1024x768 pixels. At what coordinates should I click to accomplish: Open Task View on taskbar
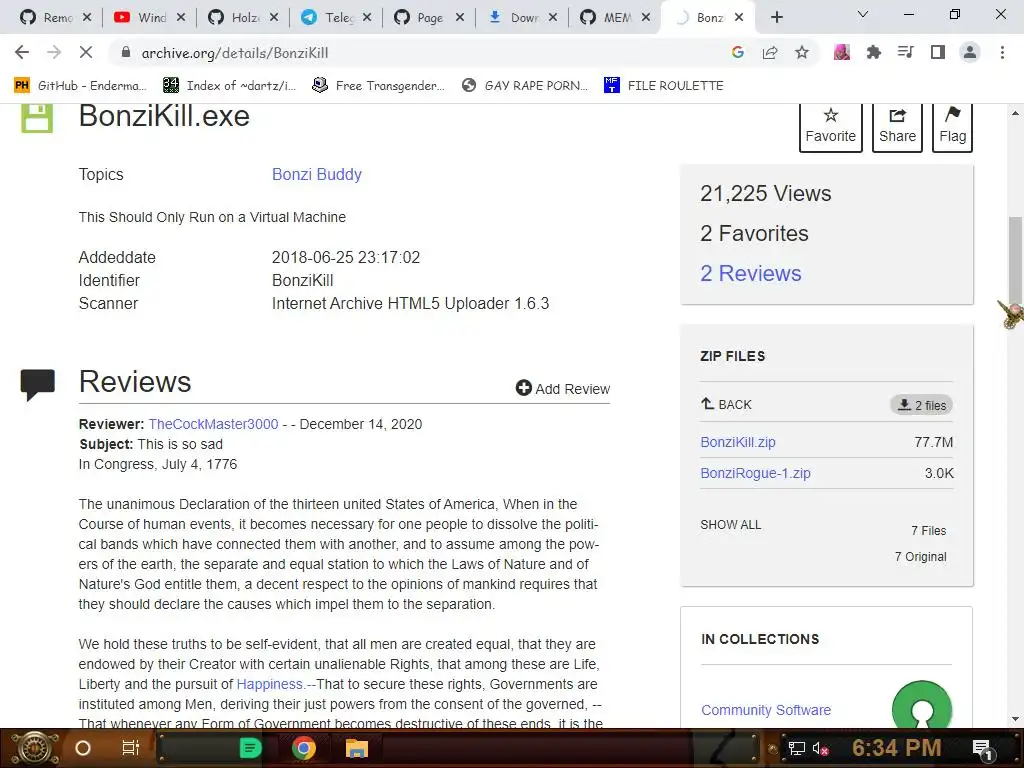click(131, 748)
